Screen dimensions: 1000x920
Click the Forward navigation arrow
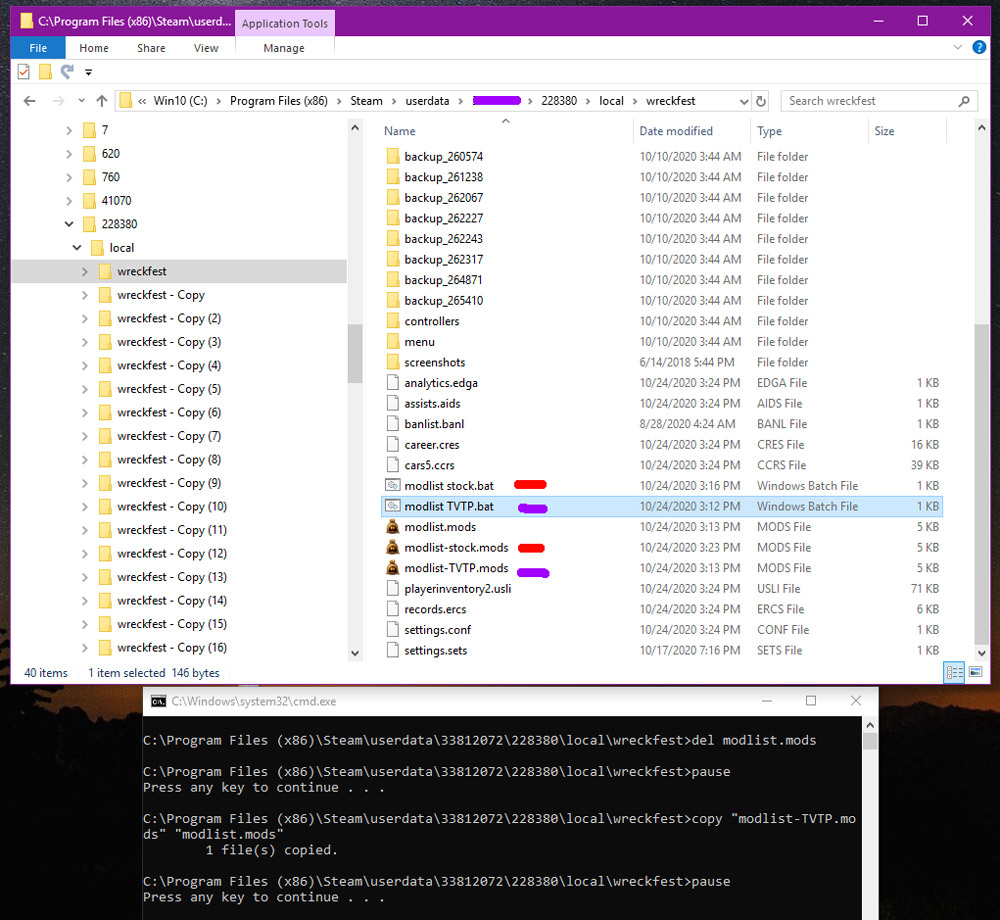click(58, 101)
